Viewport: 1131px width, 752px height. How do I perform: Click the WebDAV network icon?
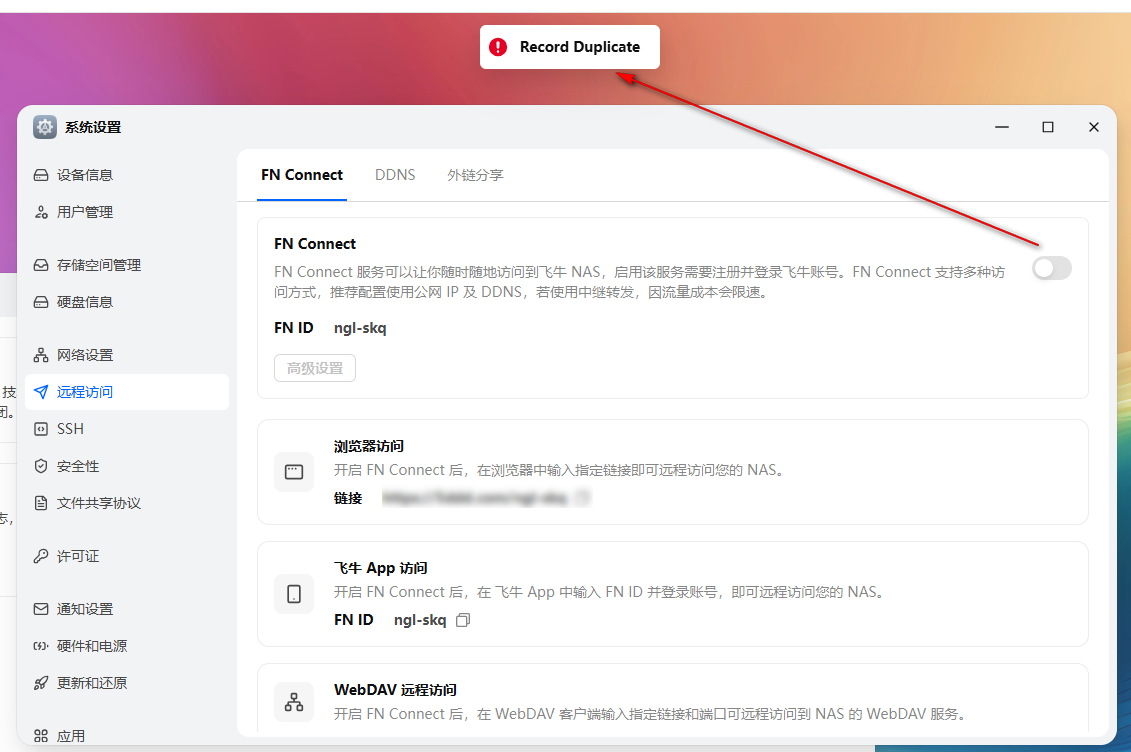click(294, 702)
